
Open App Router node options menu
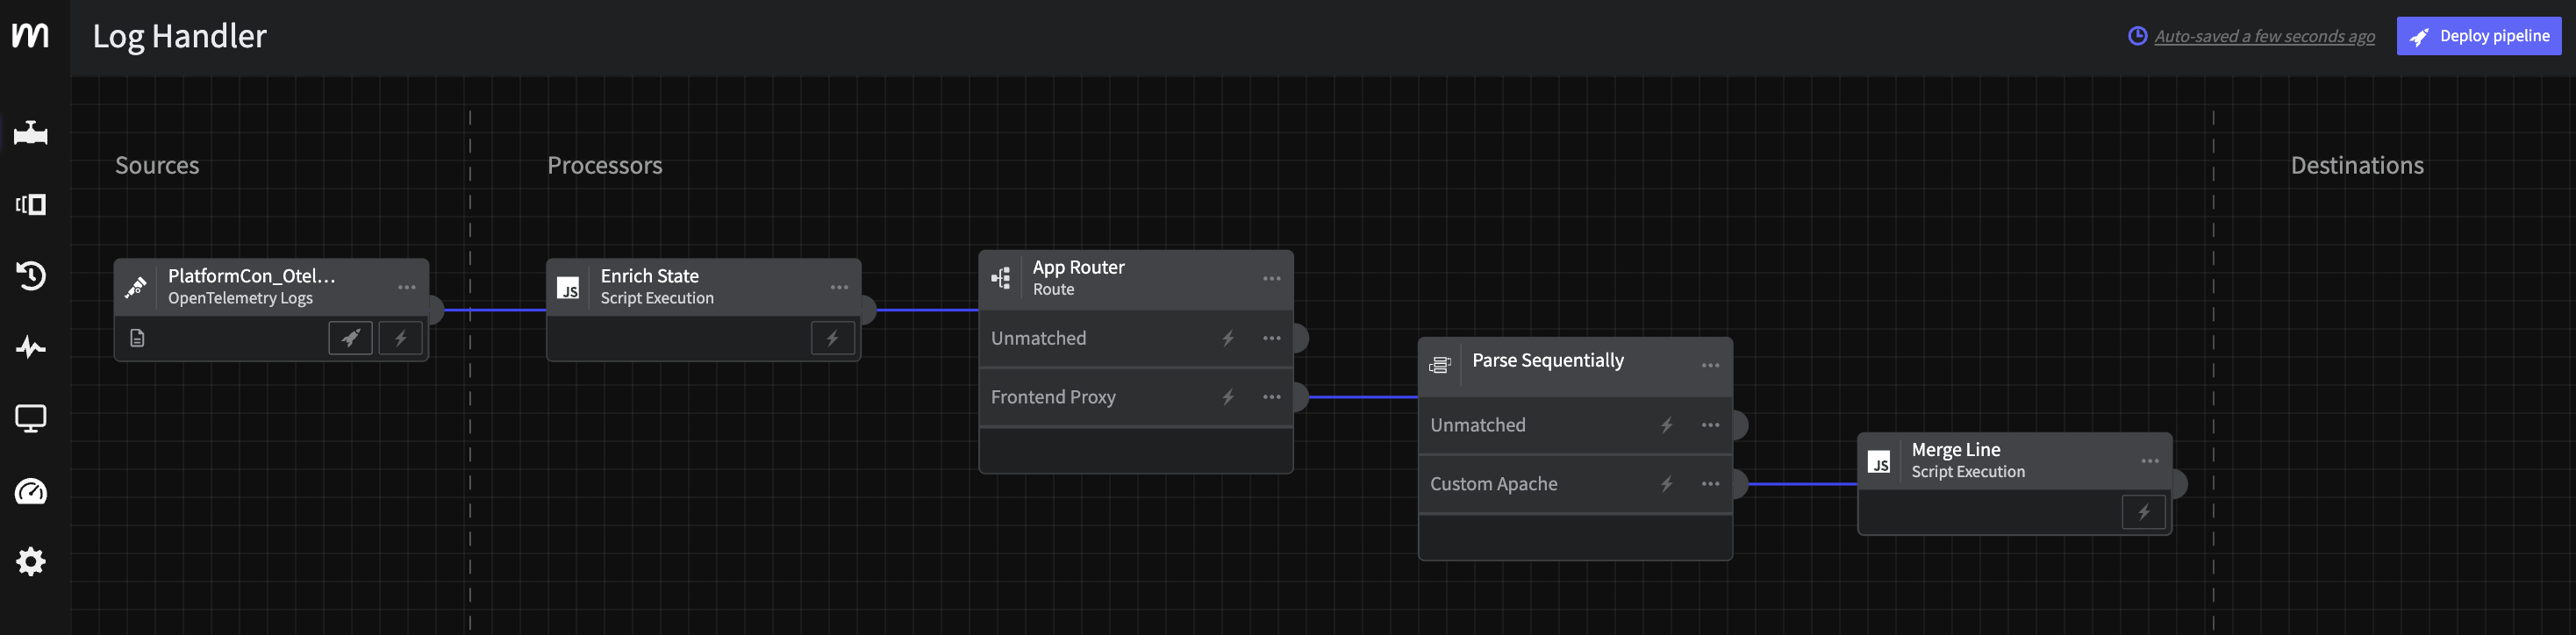point(1271,278)
